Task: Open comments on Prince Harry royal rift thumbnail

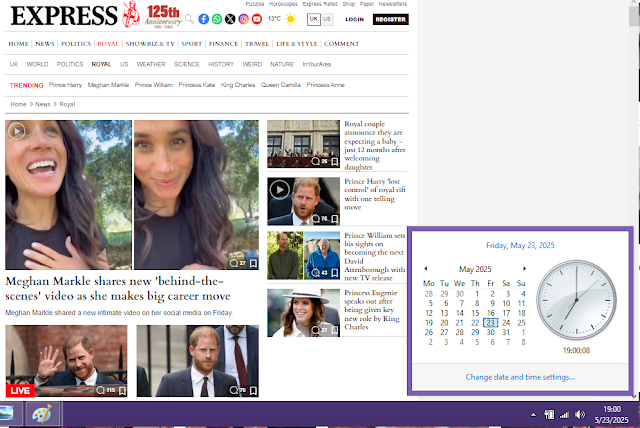Action: (319, 219)
